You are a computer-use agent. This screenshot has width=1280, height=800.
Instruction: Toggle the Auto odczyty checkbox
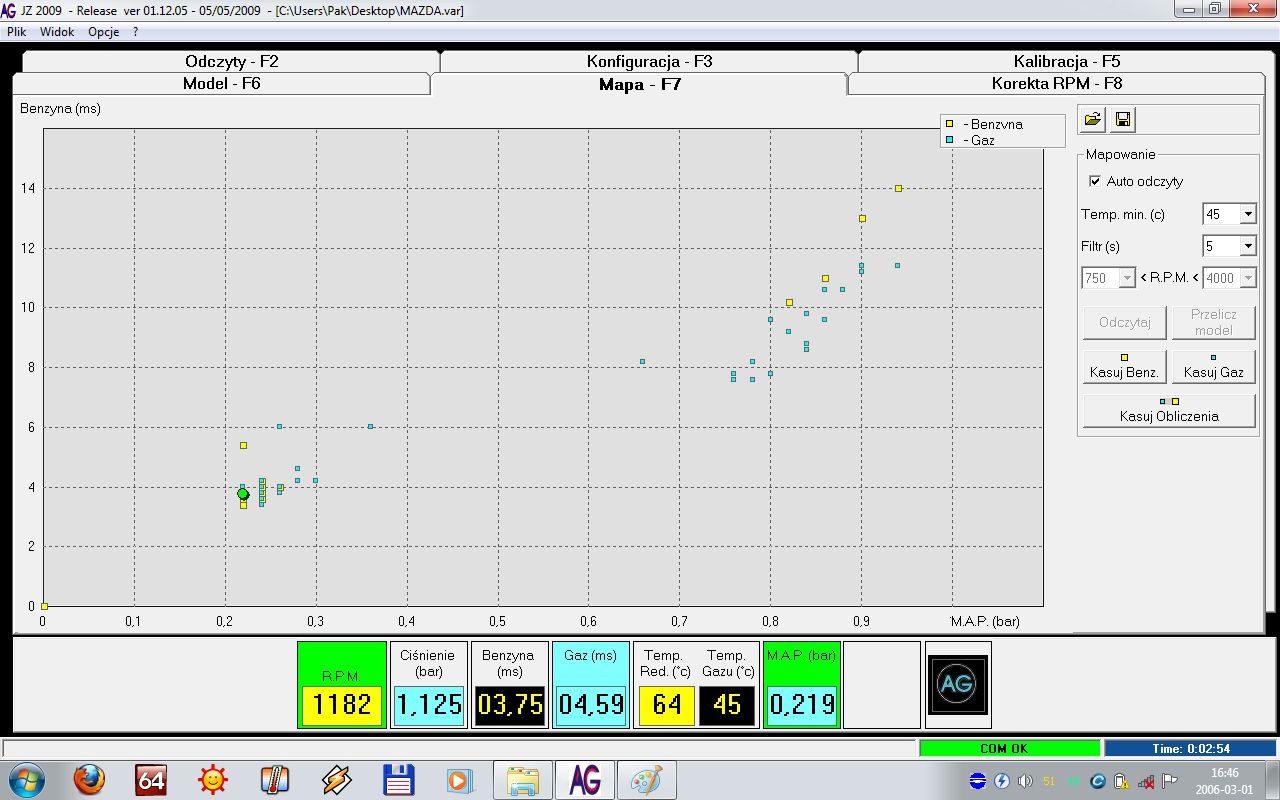click(1094, 181)
